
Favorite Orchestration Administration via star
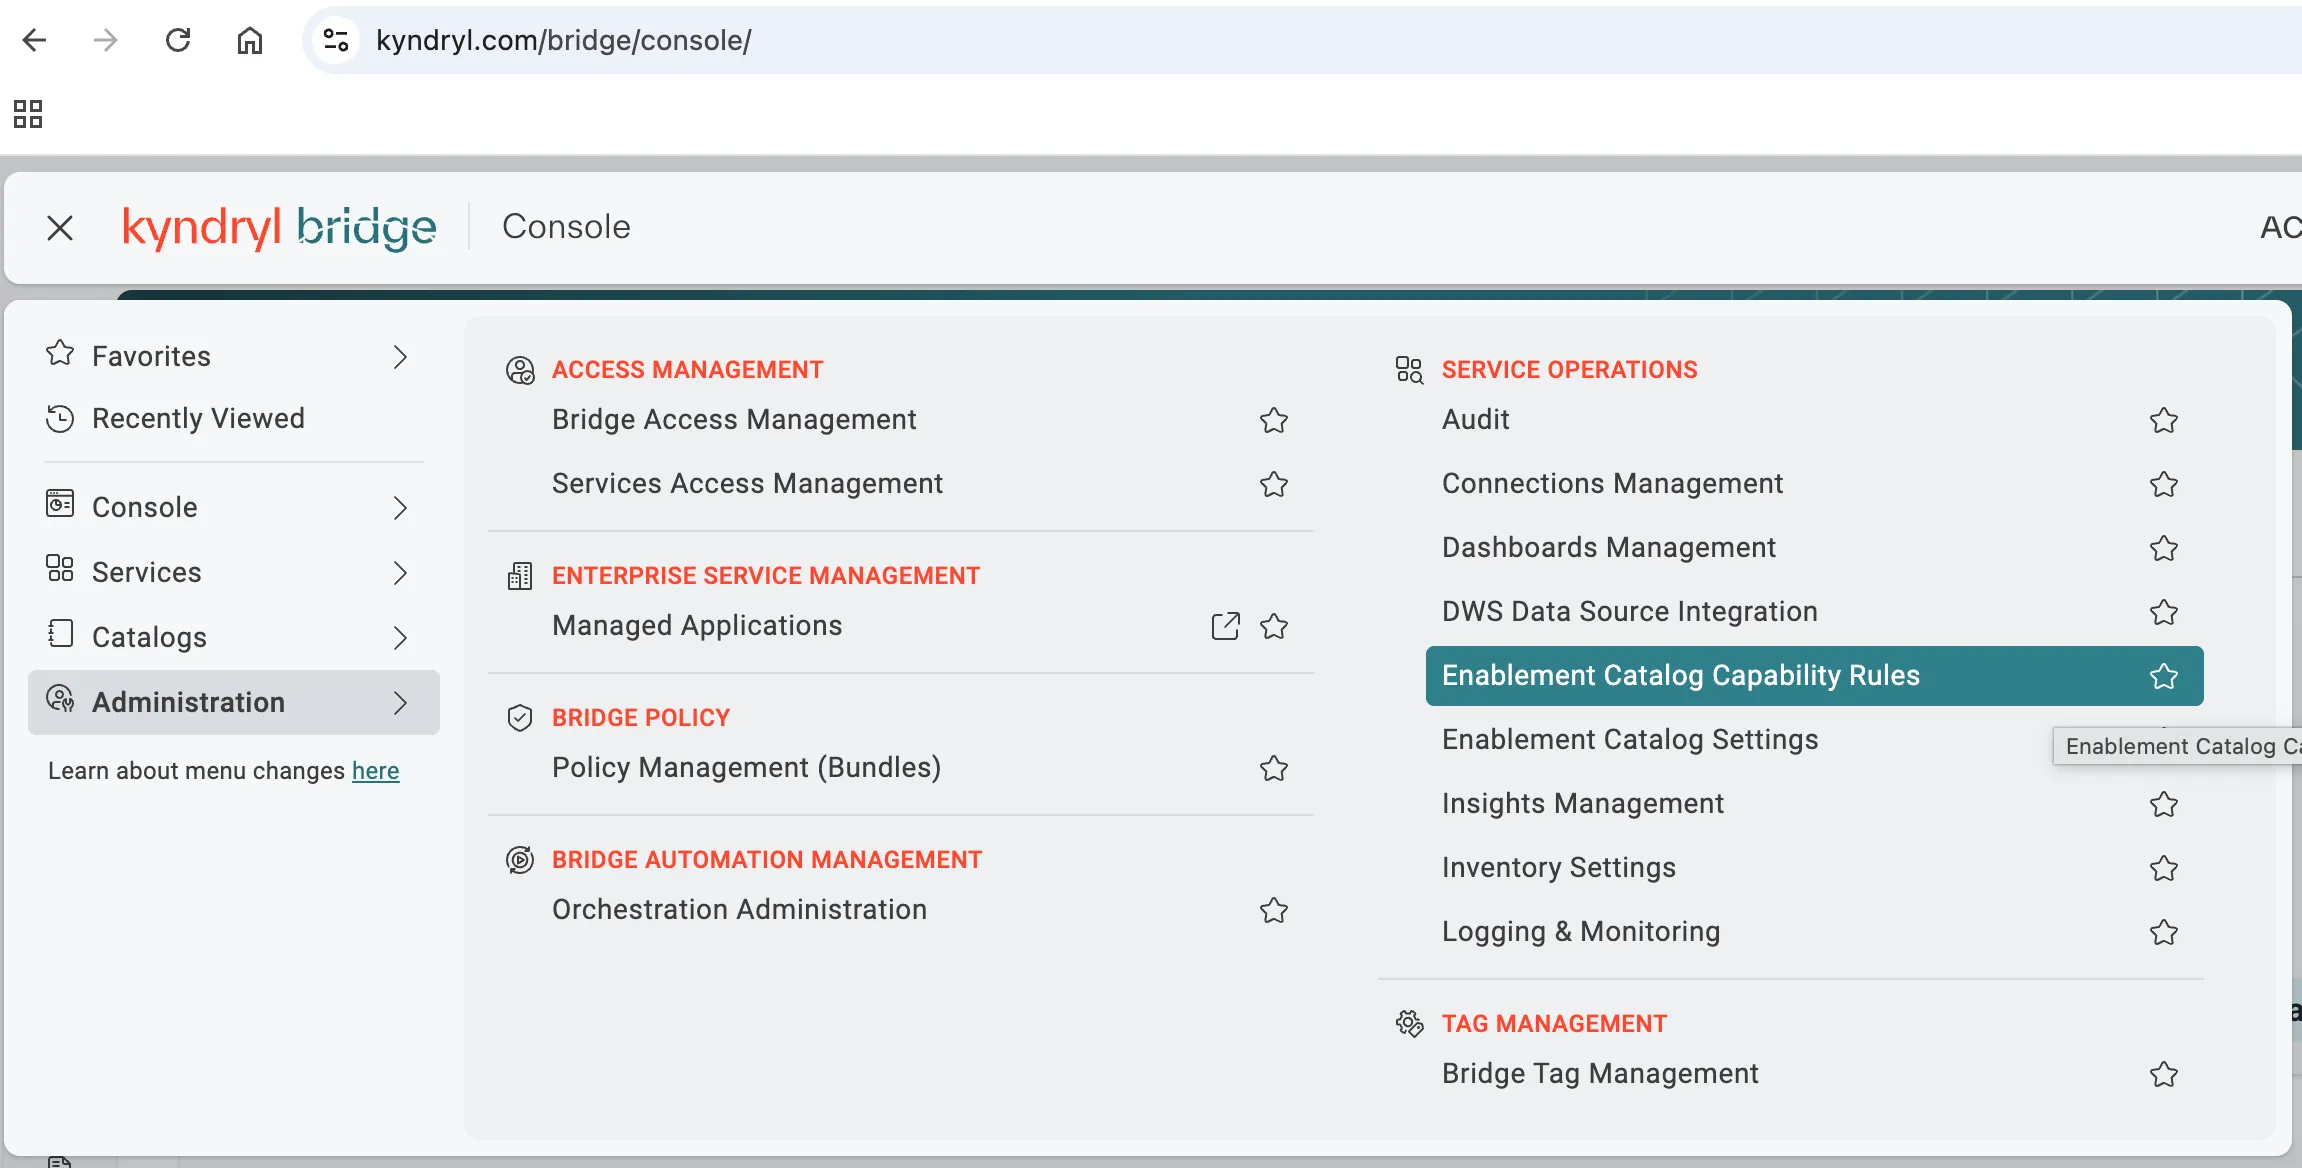pos(1274,910)
